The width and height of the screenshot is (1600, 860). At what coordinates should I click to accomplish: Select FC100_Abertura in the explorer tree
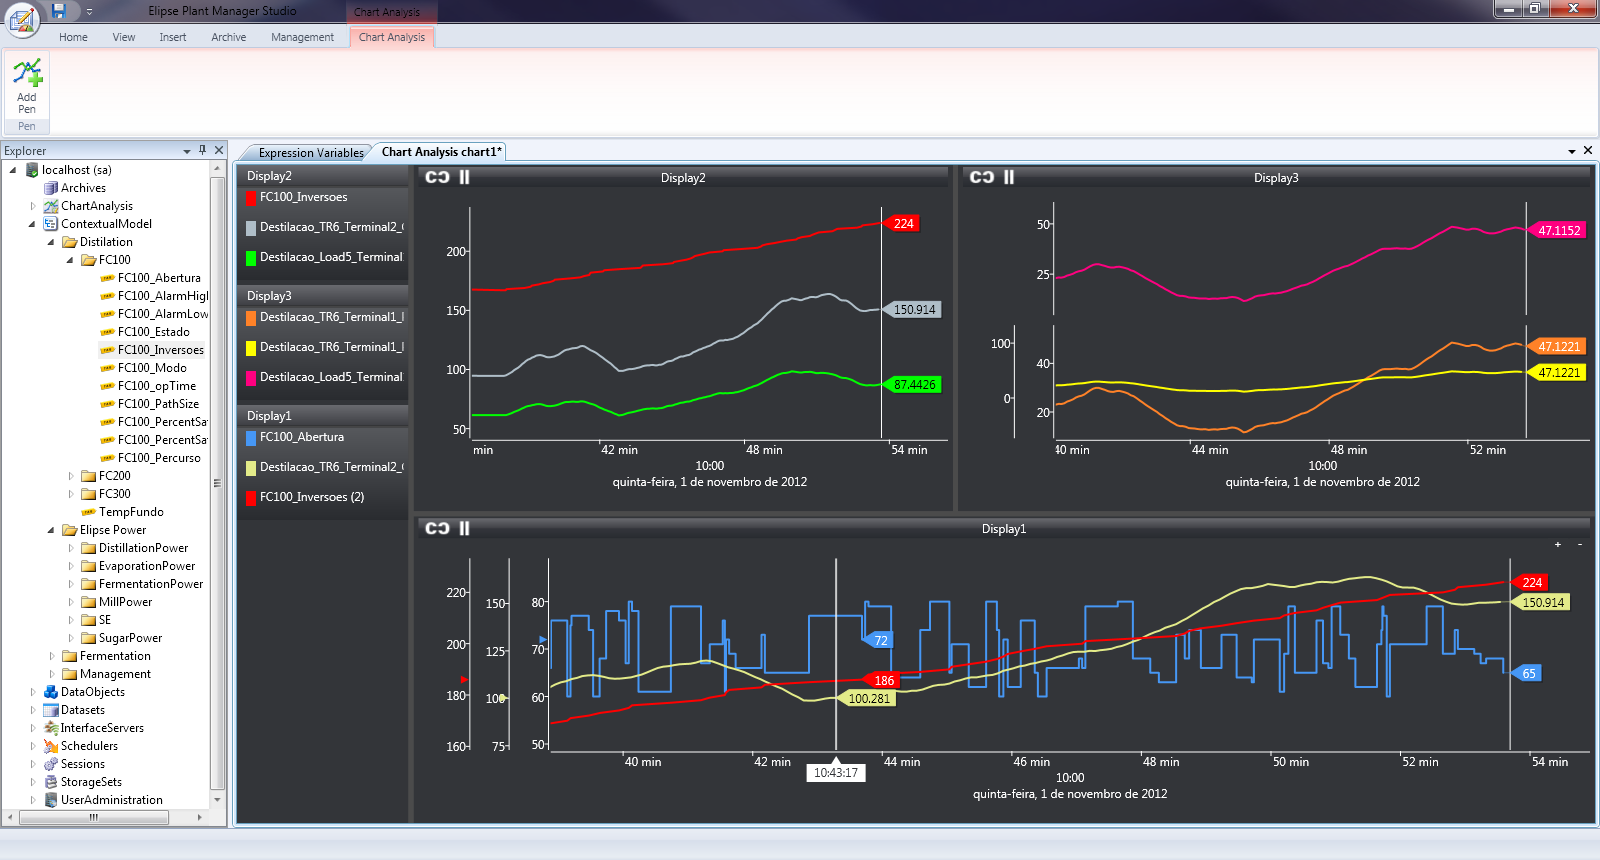click(x=159, y=278)
